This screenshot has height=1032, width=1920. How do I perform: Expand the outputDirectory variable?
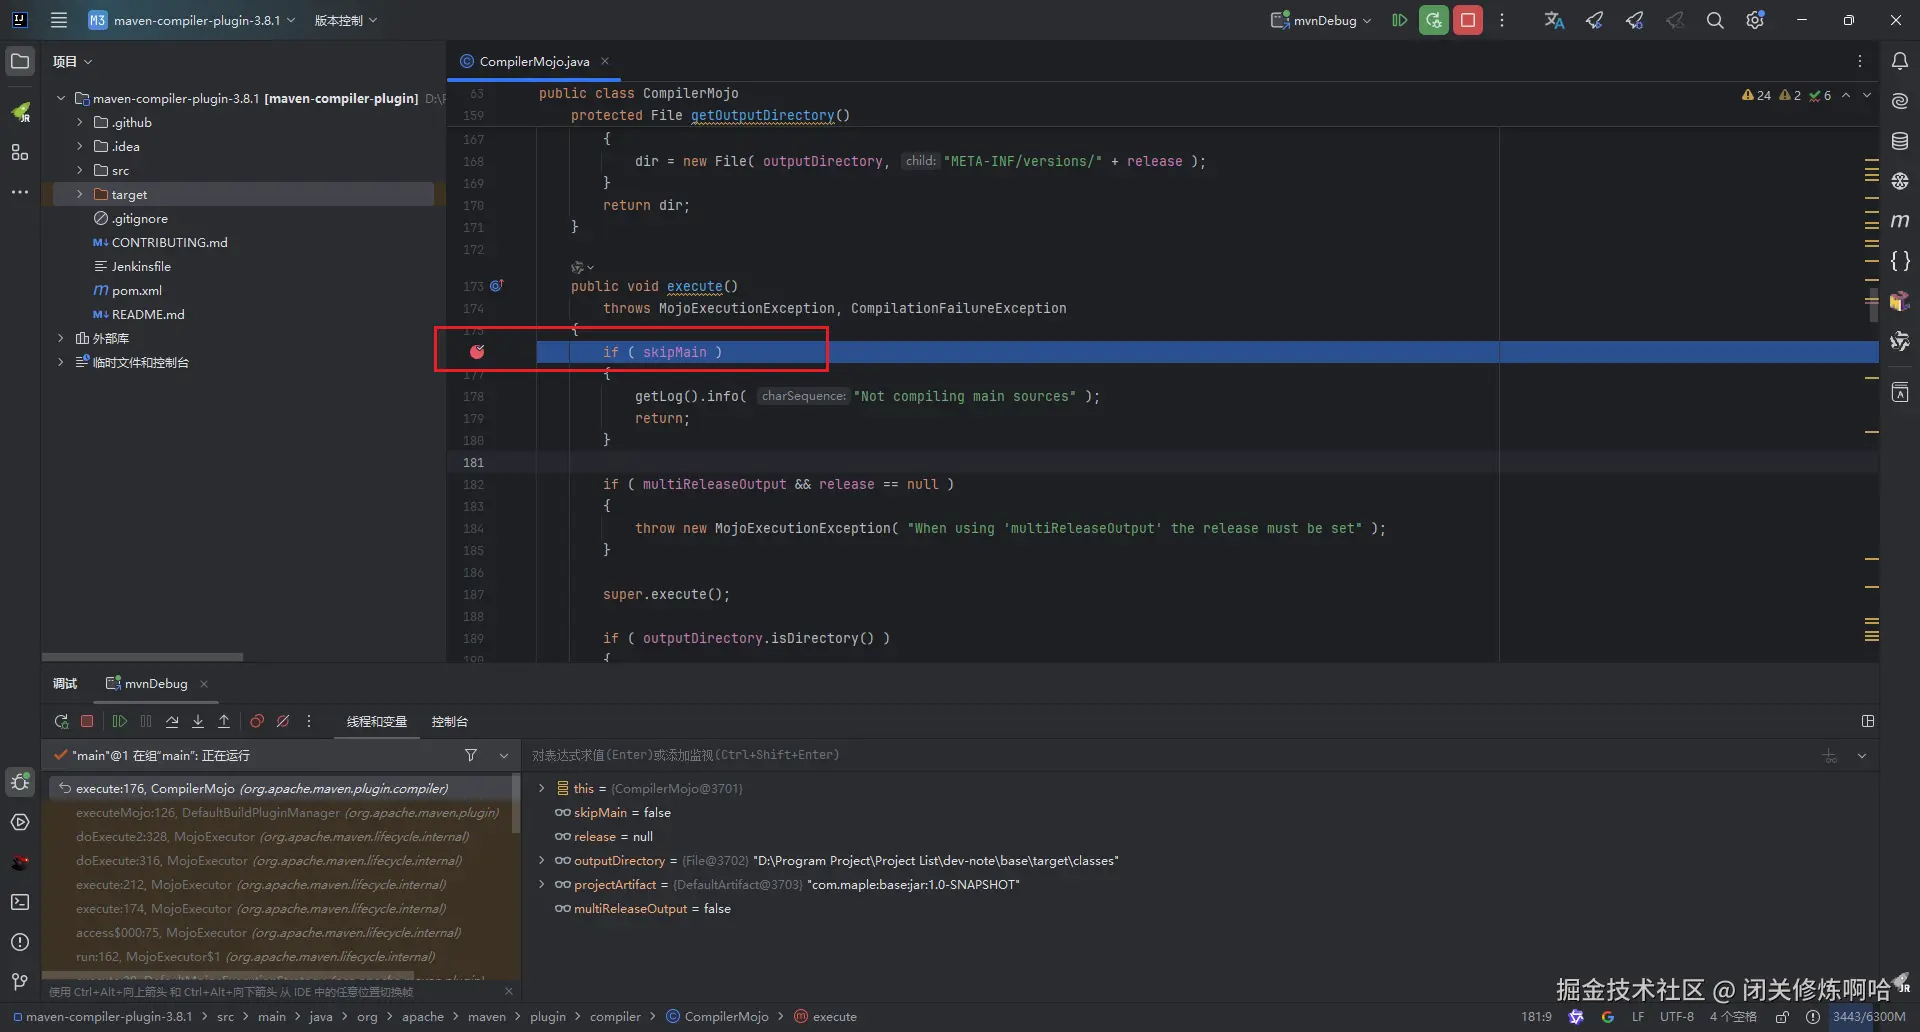(542, 860)
